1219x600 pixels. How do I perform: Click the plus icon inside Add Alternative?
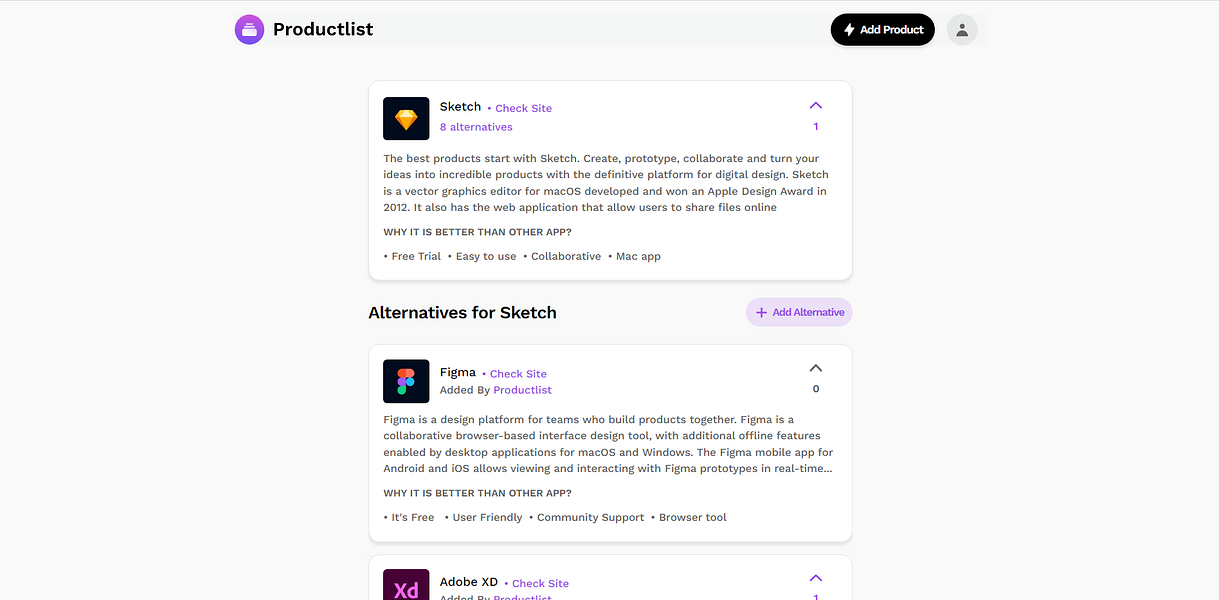759,312
